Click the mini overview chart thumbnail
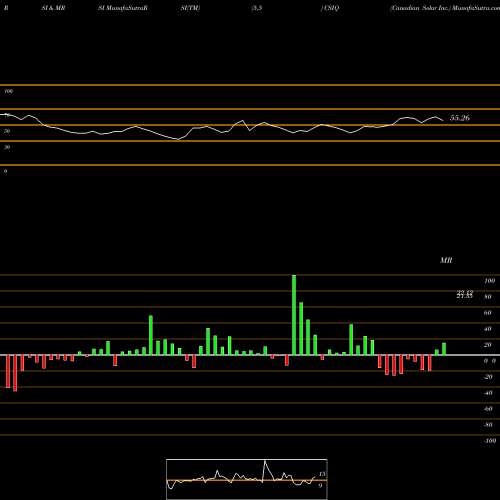The width and height of the screenshot is (500, 500). [247, 479]
